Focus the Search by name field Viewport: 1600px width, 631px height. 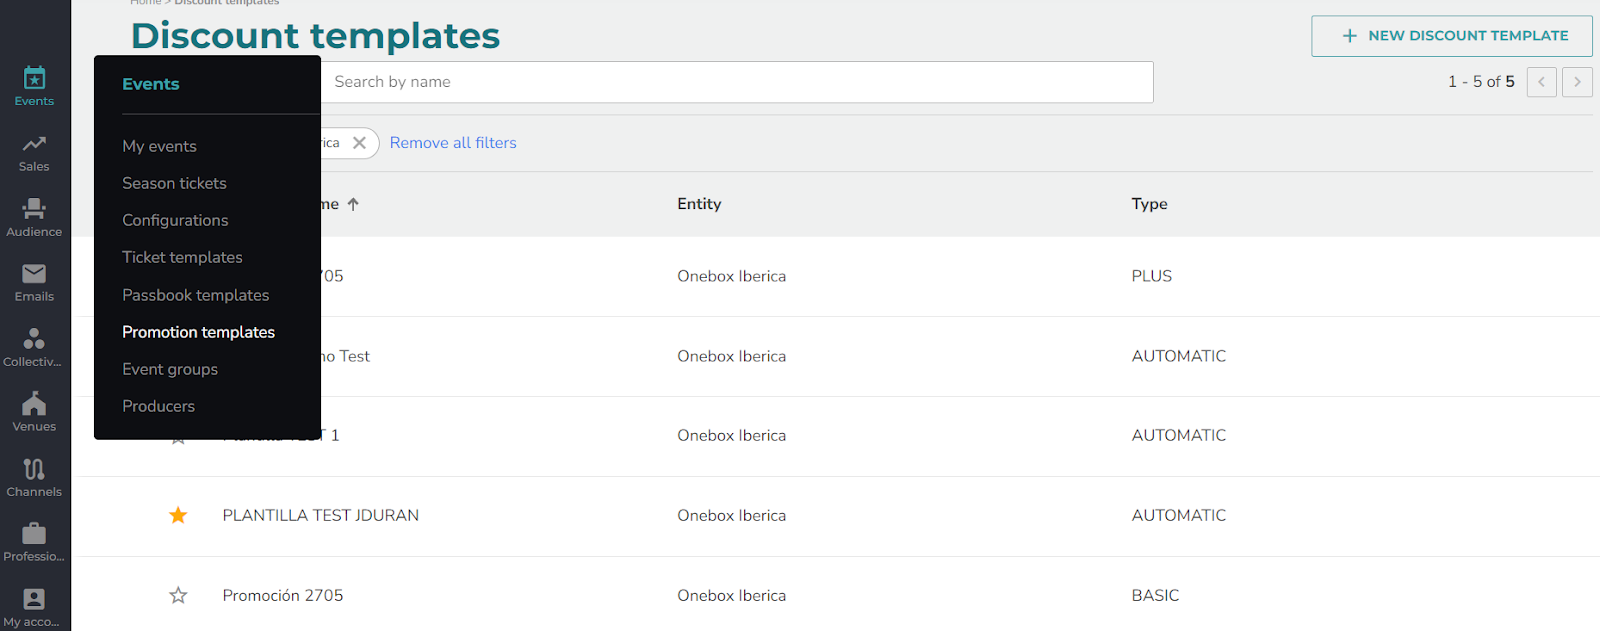tap(737, 82)
